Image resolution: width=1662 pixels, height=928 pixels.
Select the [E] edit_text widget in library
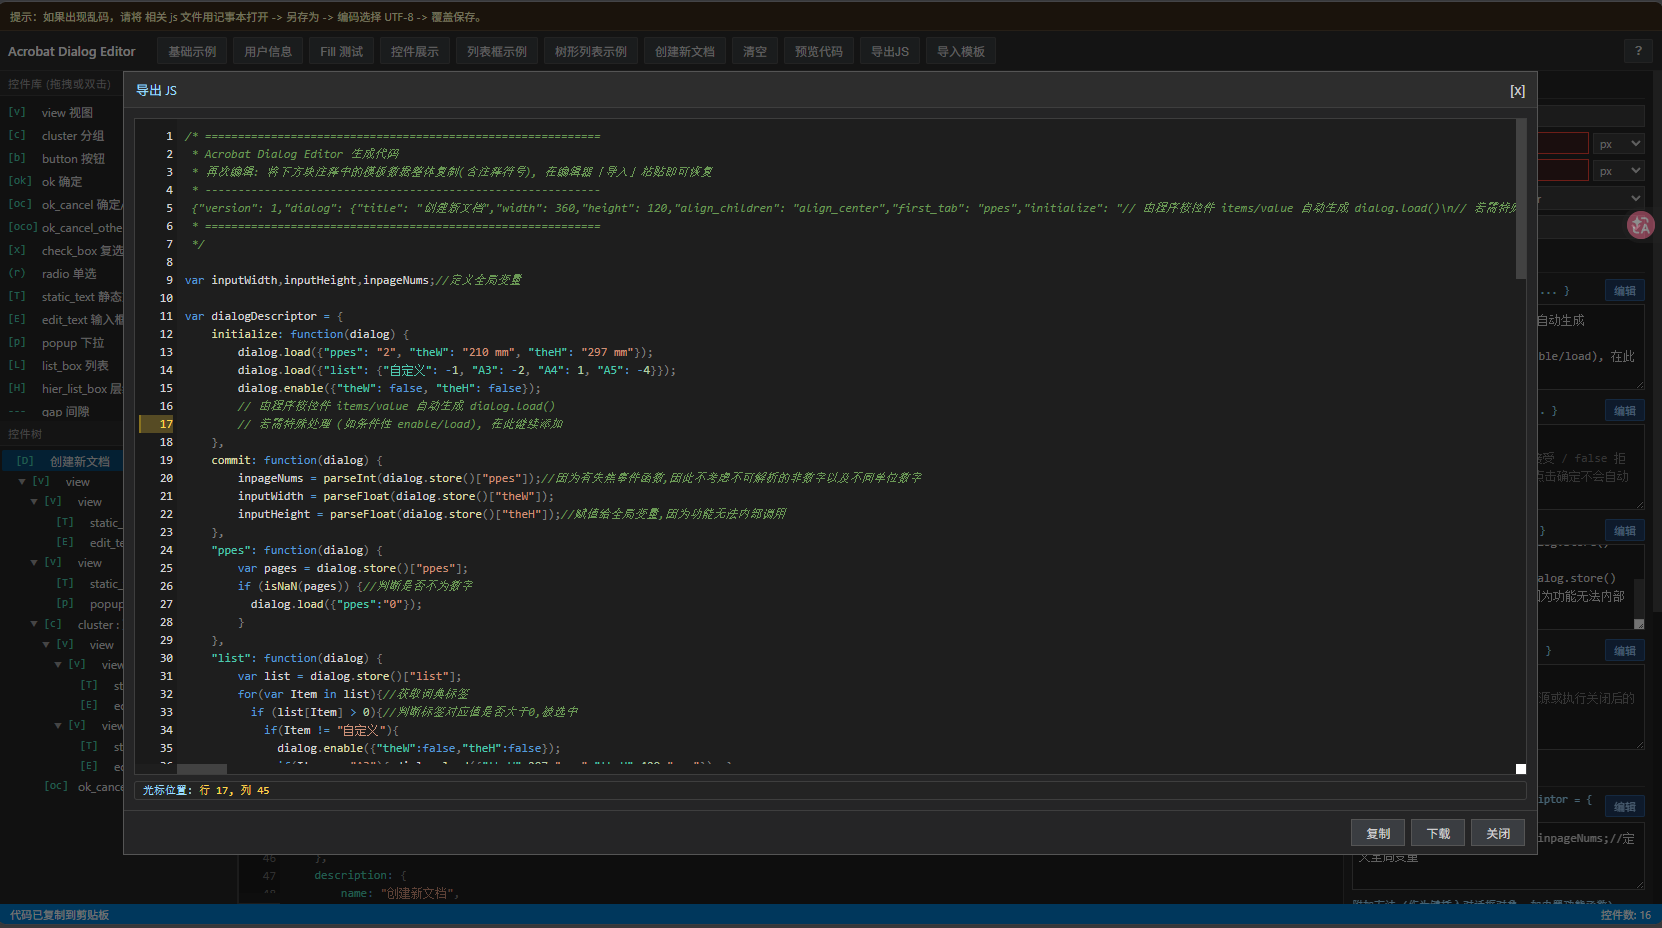[62, 320]
